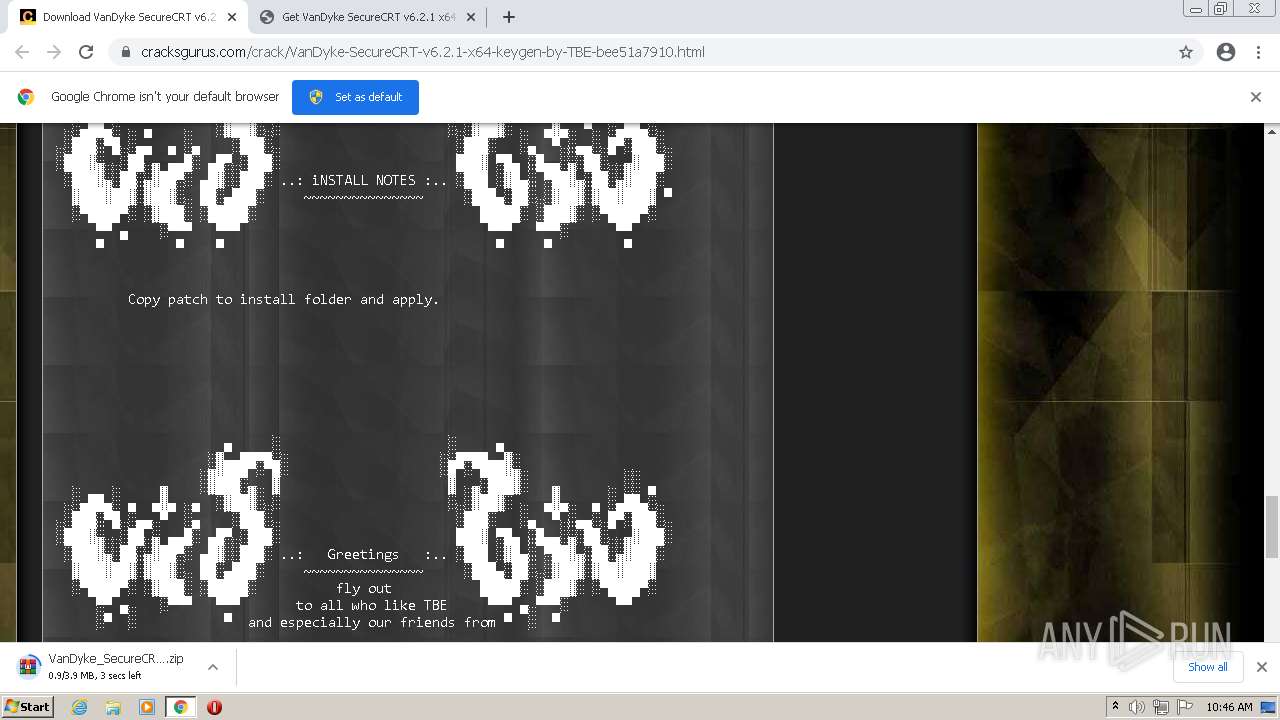Dismiss the default browser notification bar
Viewport: 1280px width, 720px height.
click(x=1256, y=97)
